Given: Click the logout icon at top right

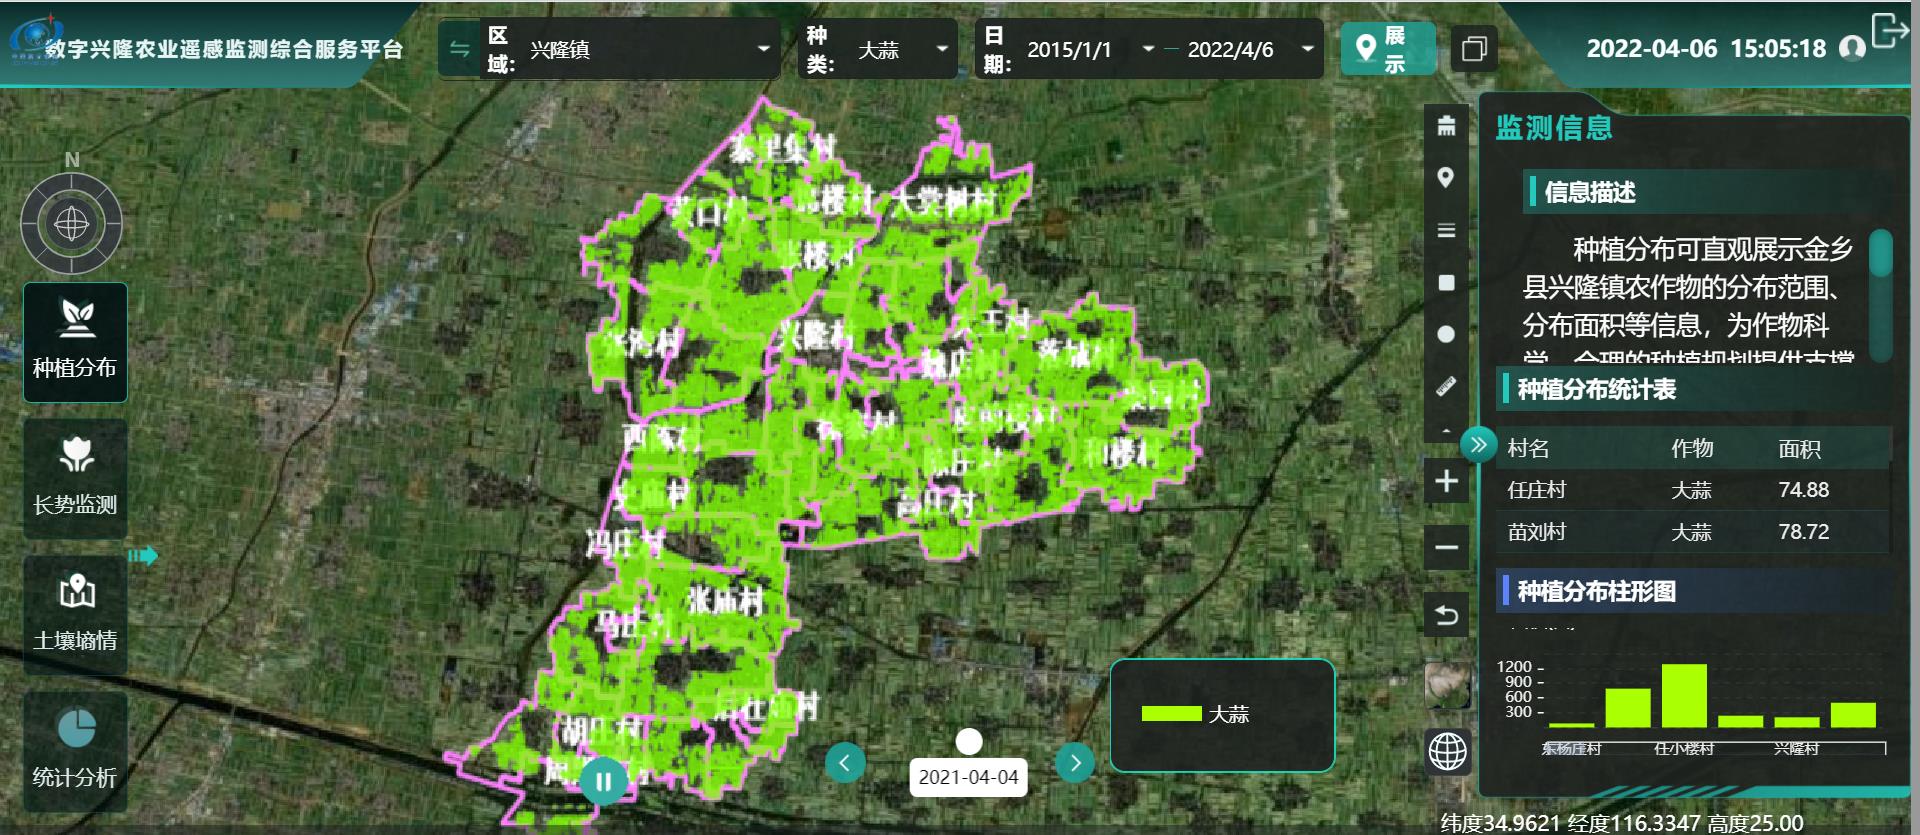Looking at the screenshot, I should (1888, 30).
